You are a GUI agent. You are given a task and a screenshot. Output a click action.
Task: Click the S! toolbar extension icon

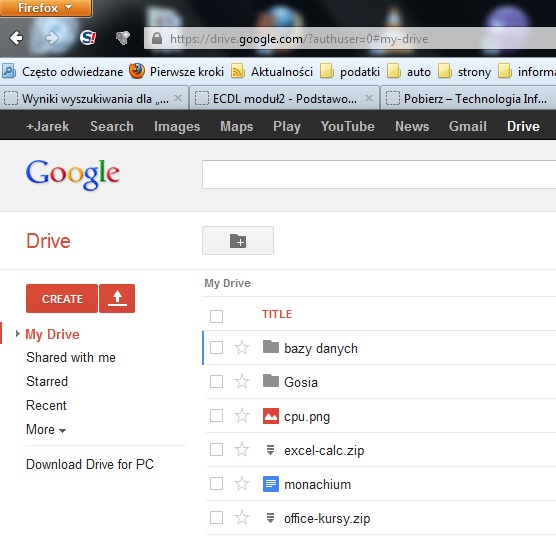88,38
